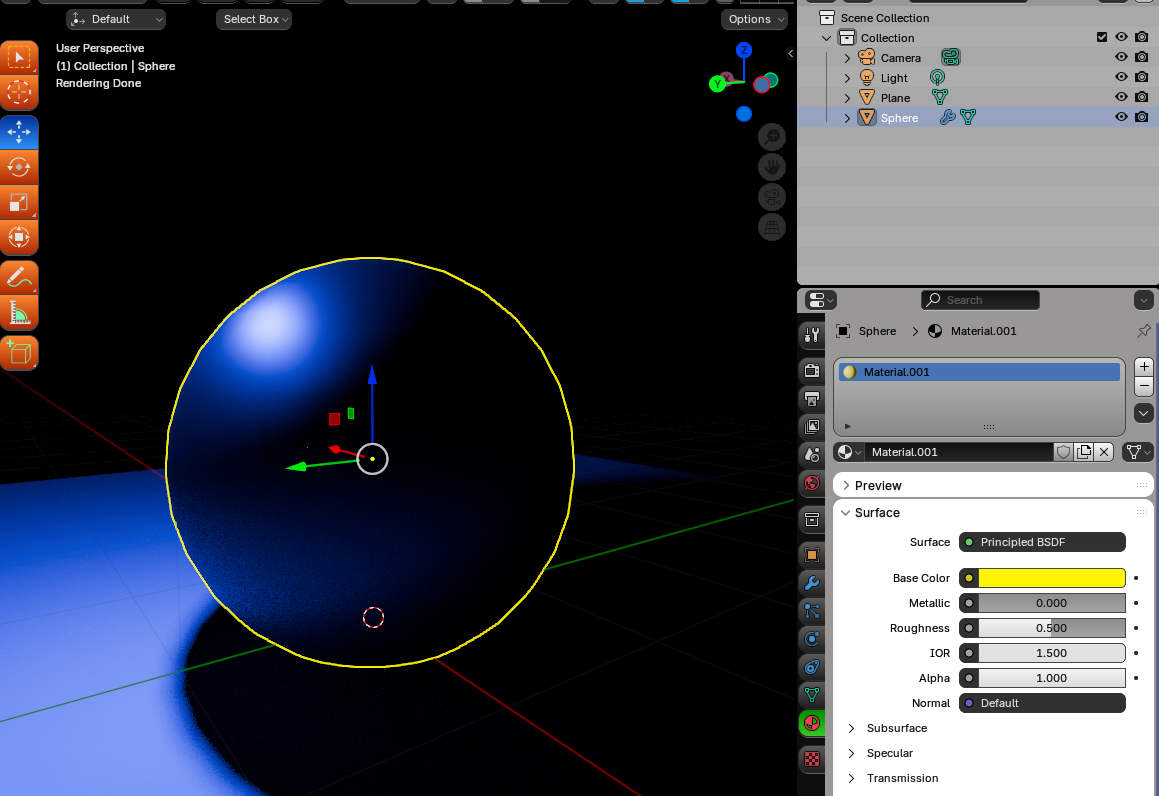Hide the Sphere object in viewport
Viewport: 1159px width, 796px height.
[1121, 118]
